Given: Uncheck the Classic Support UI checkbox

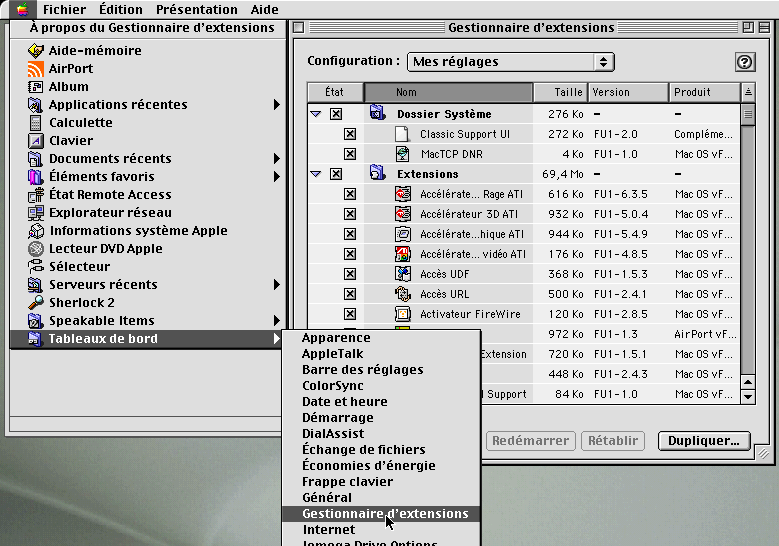Looking at the screenshot, I should [350, 134].
